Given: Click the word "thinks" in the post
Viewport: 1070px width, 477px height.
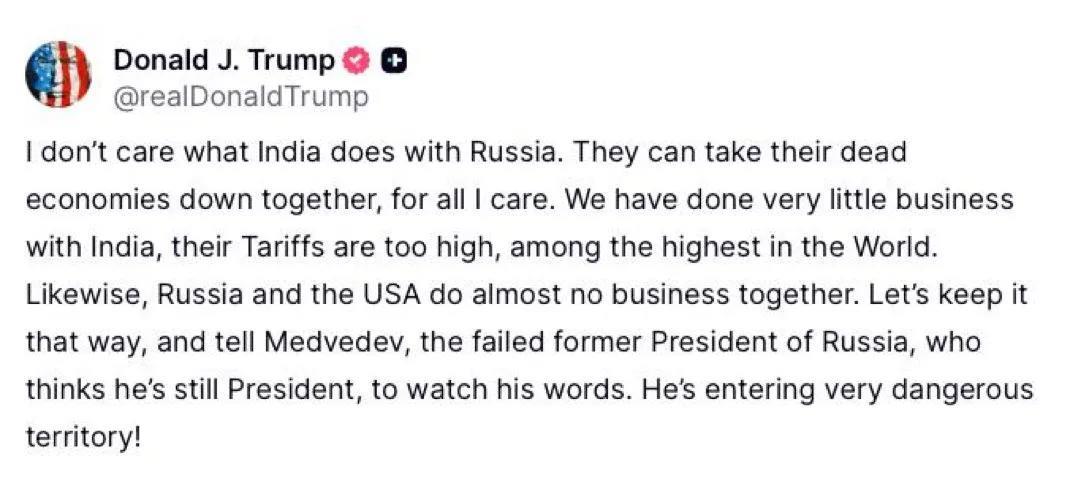Looking at the screenshot, I should [62, 389].
